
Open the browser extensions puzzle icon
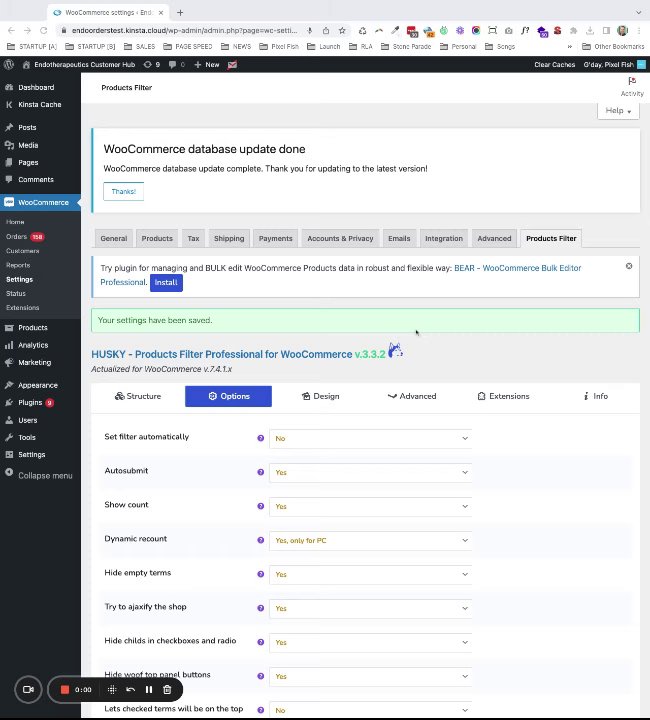(x=573, y=31)
